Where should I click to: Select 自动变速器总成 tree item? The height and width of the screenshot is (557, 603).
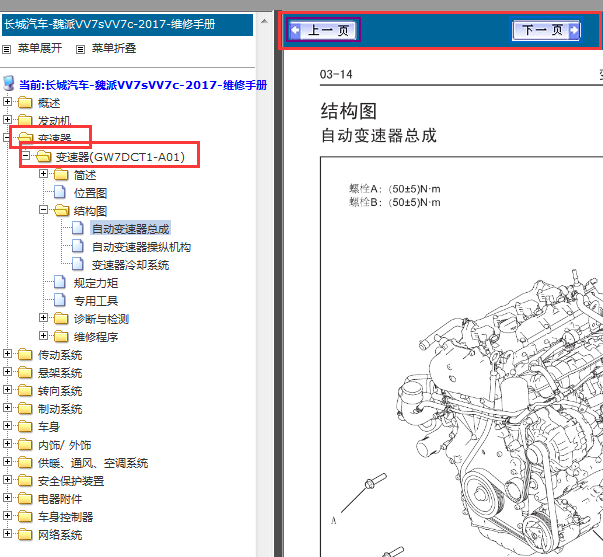[130, 229]
